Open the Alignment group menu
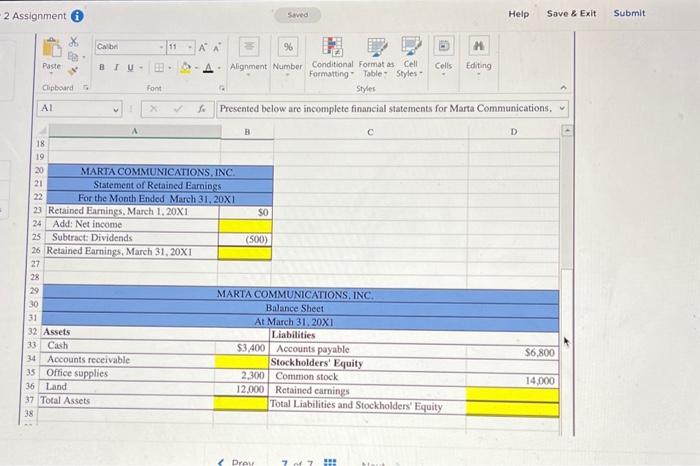Image resolution: width=700 pixels, height=466 pixels. tap(248, 57)
